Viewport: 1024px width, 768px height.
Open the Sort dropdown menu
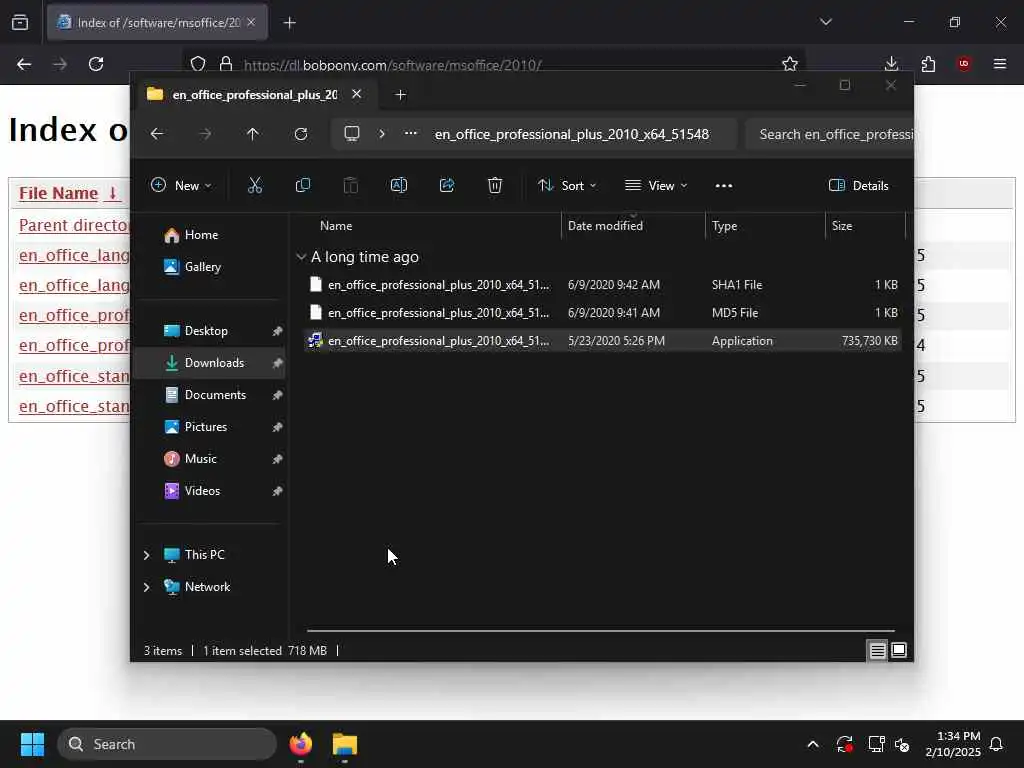coord(567,185)
